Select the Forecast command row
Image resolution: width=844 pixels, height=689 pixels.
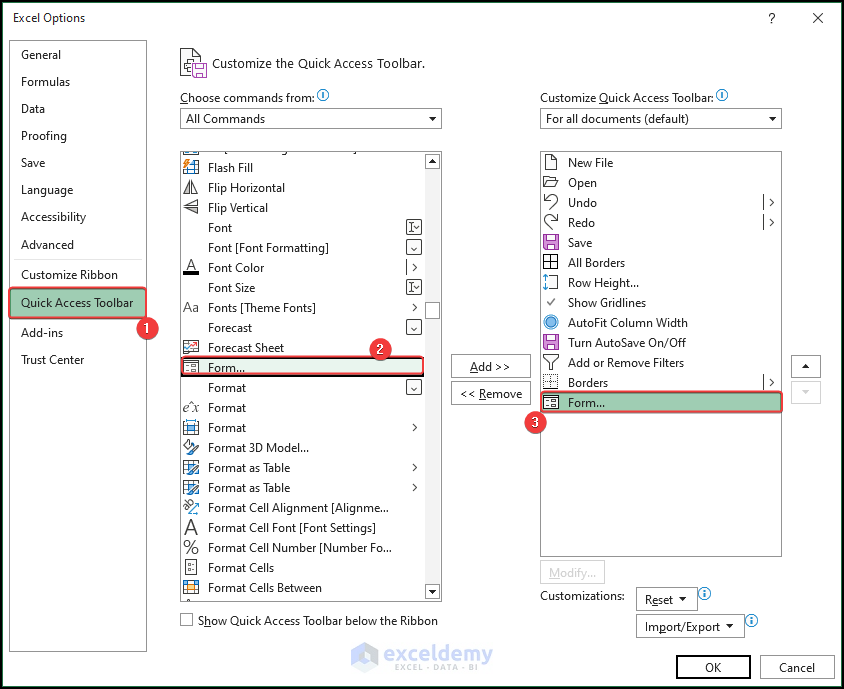(x=303, y=327)
